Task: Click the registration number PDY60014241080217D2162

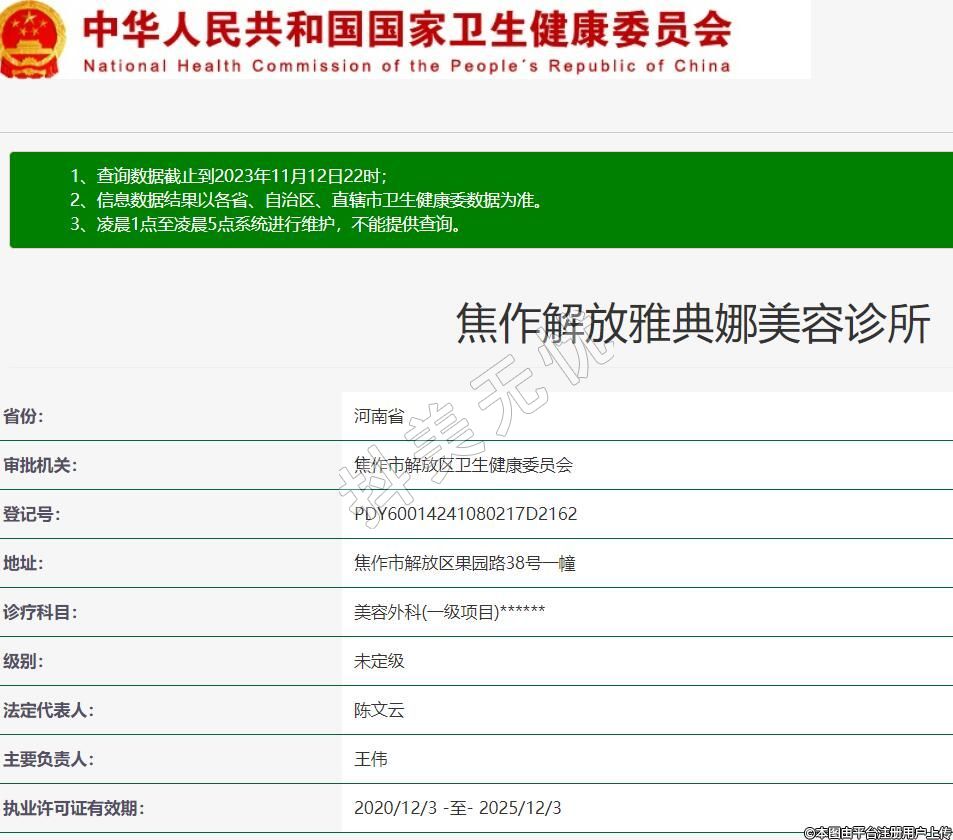Action: [465, 514]
